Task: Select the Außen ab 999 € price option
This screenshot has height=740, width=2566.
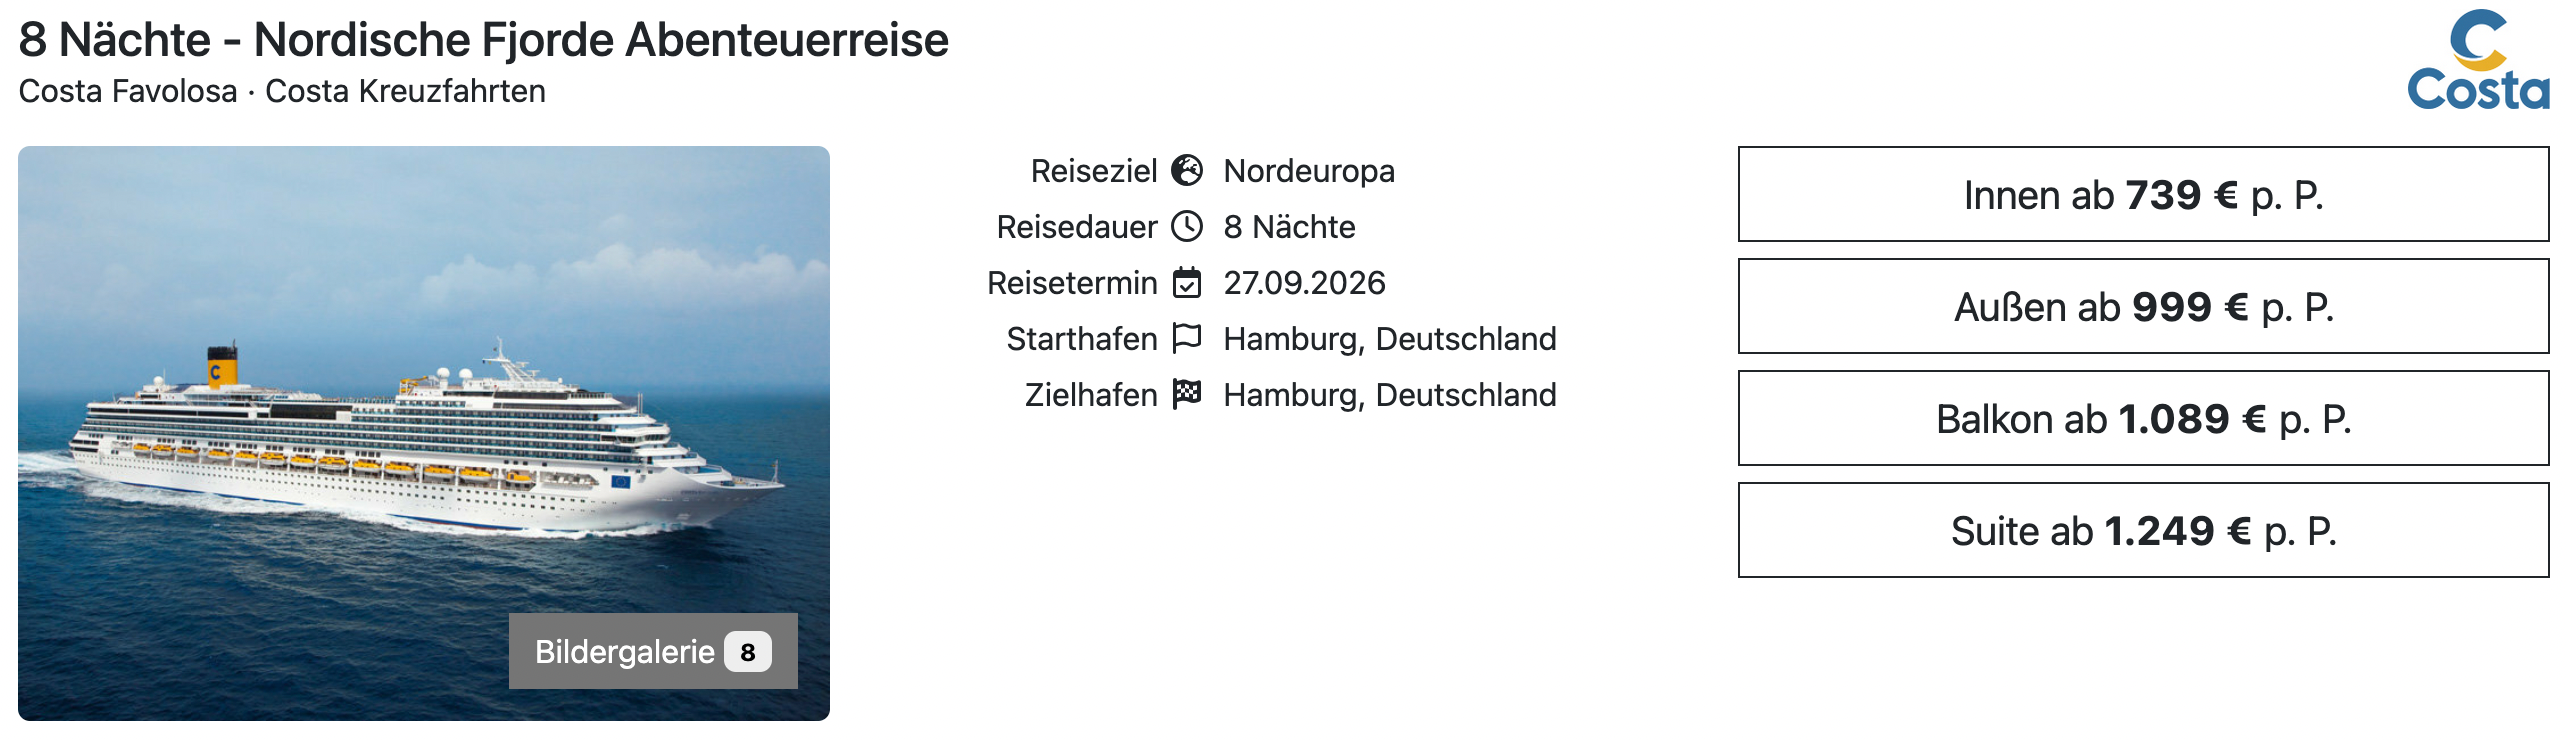Action: pos(2143,307)
